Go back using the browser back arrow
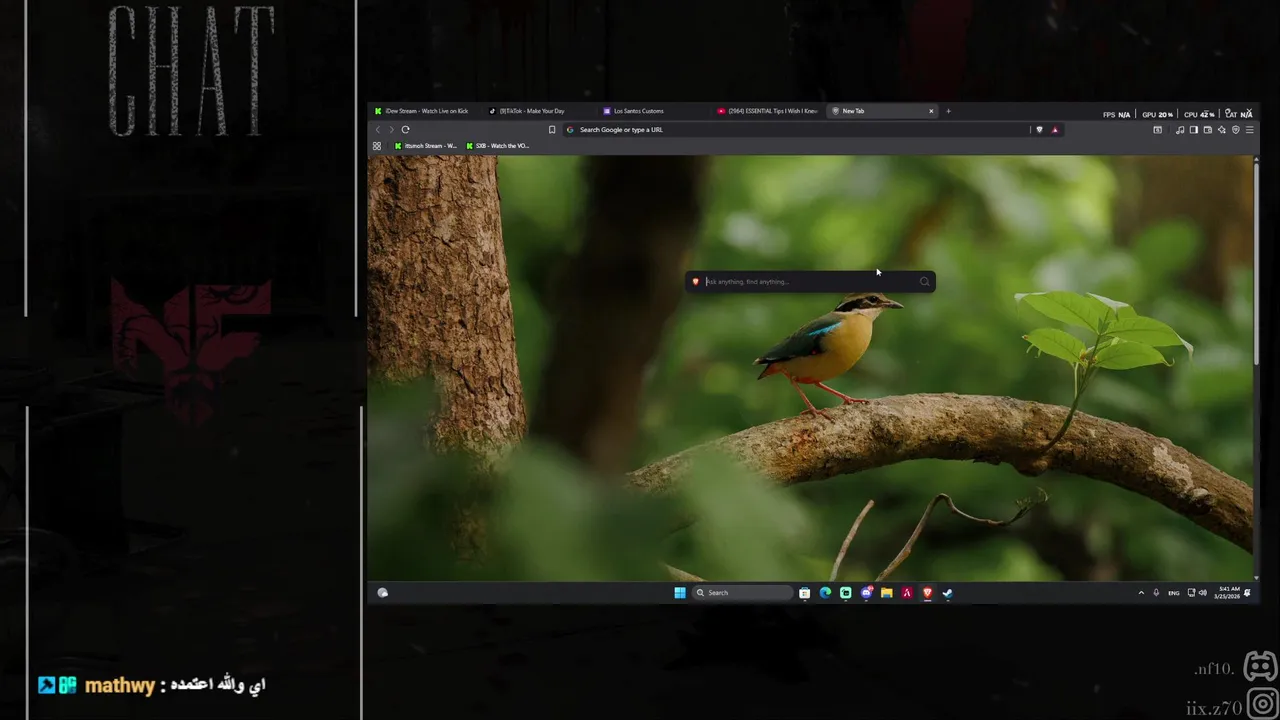This screenshot has width=1280, height=720. (378, 129)
